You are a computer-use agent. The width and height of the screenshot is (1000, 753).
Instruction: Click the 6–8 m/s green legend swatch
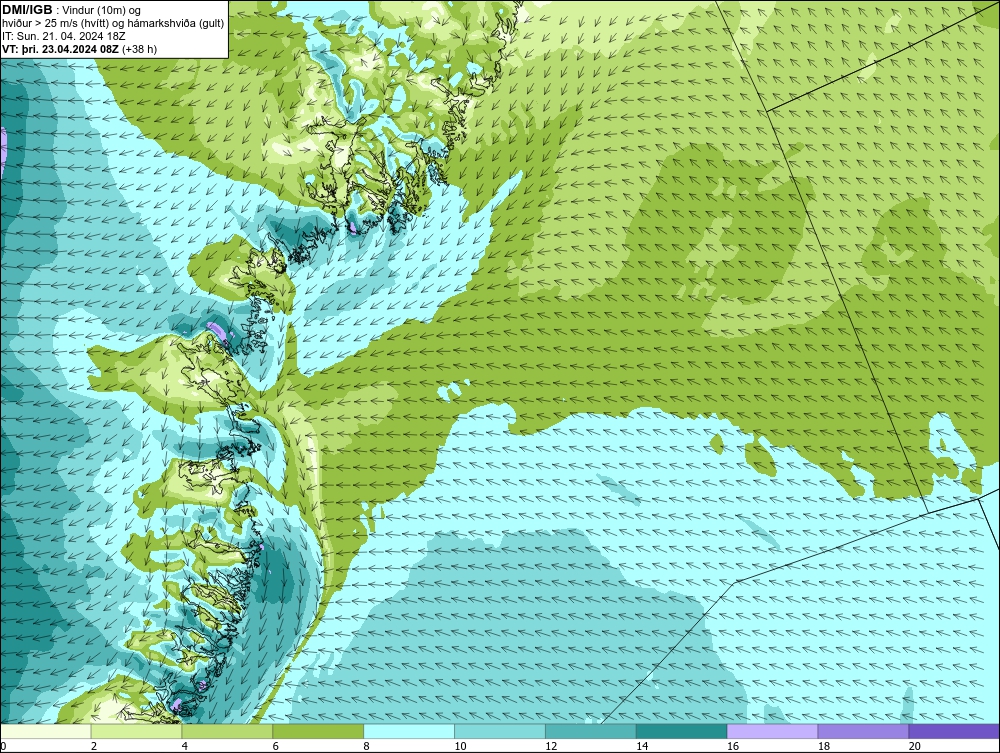click(318, 731)
